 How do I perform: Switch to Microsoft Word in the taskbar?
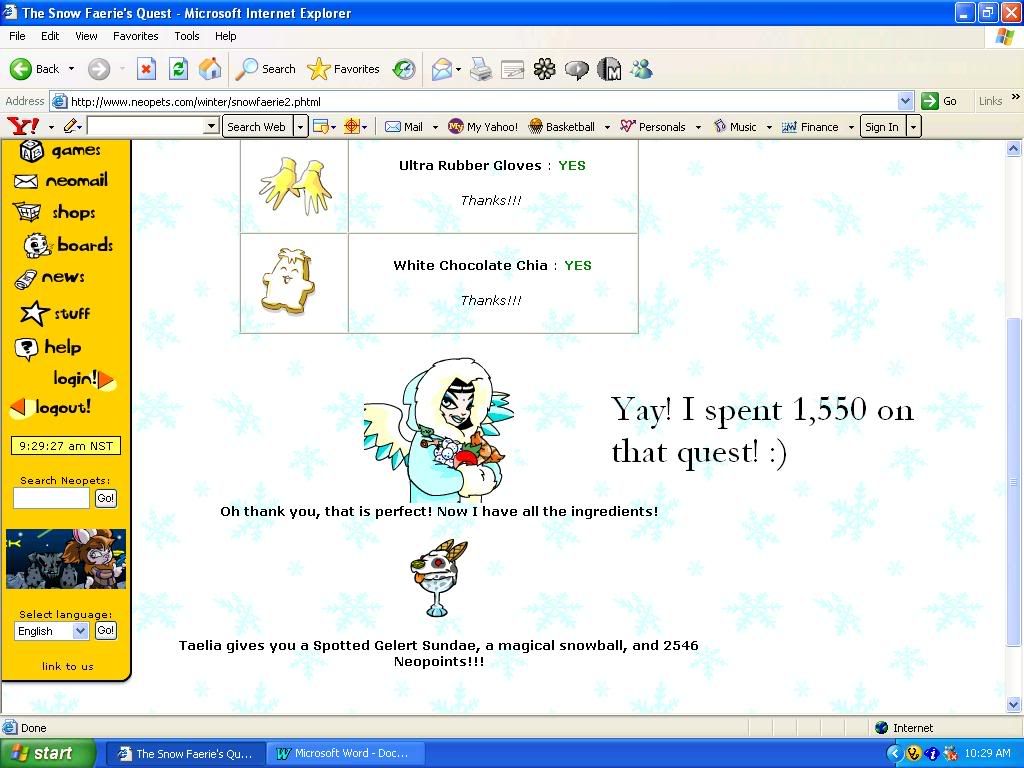[x=346, y=754]
